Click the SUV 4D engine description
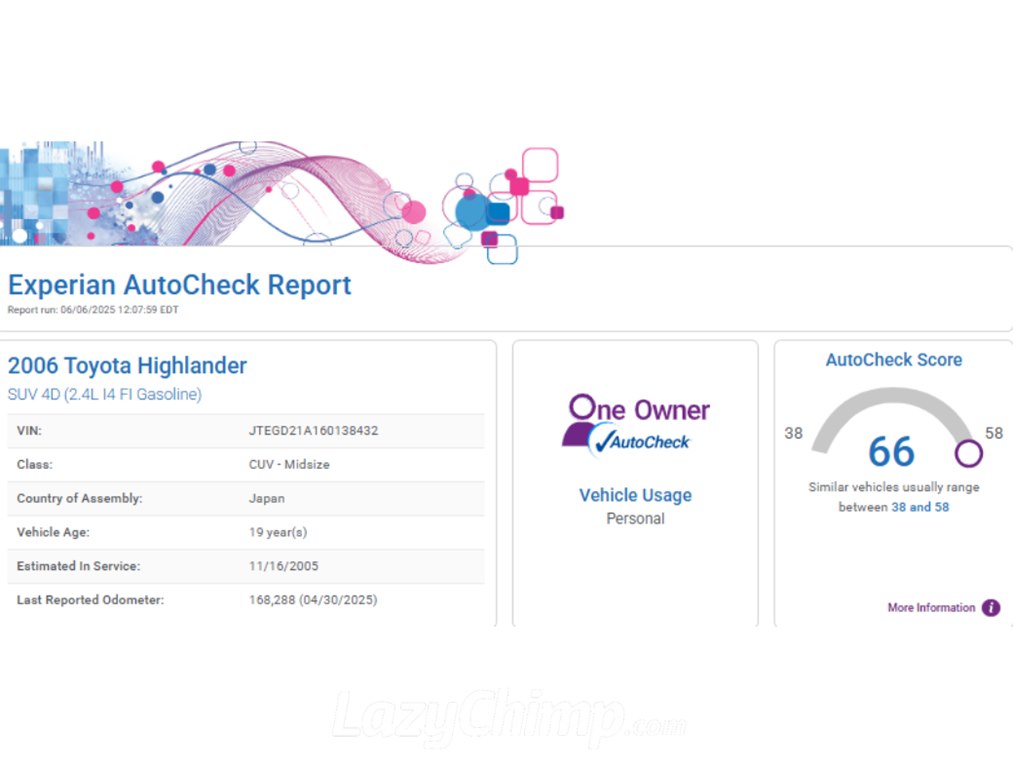This screenshot has width=1013, height=768. tap(105, 394)
